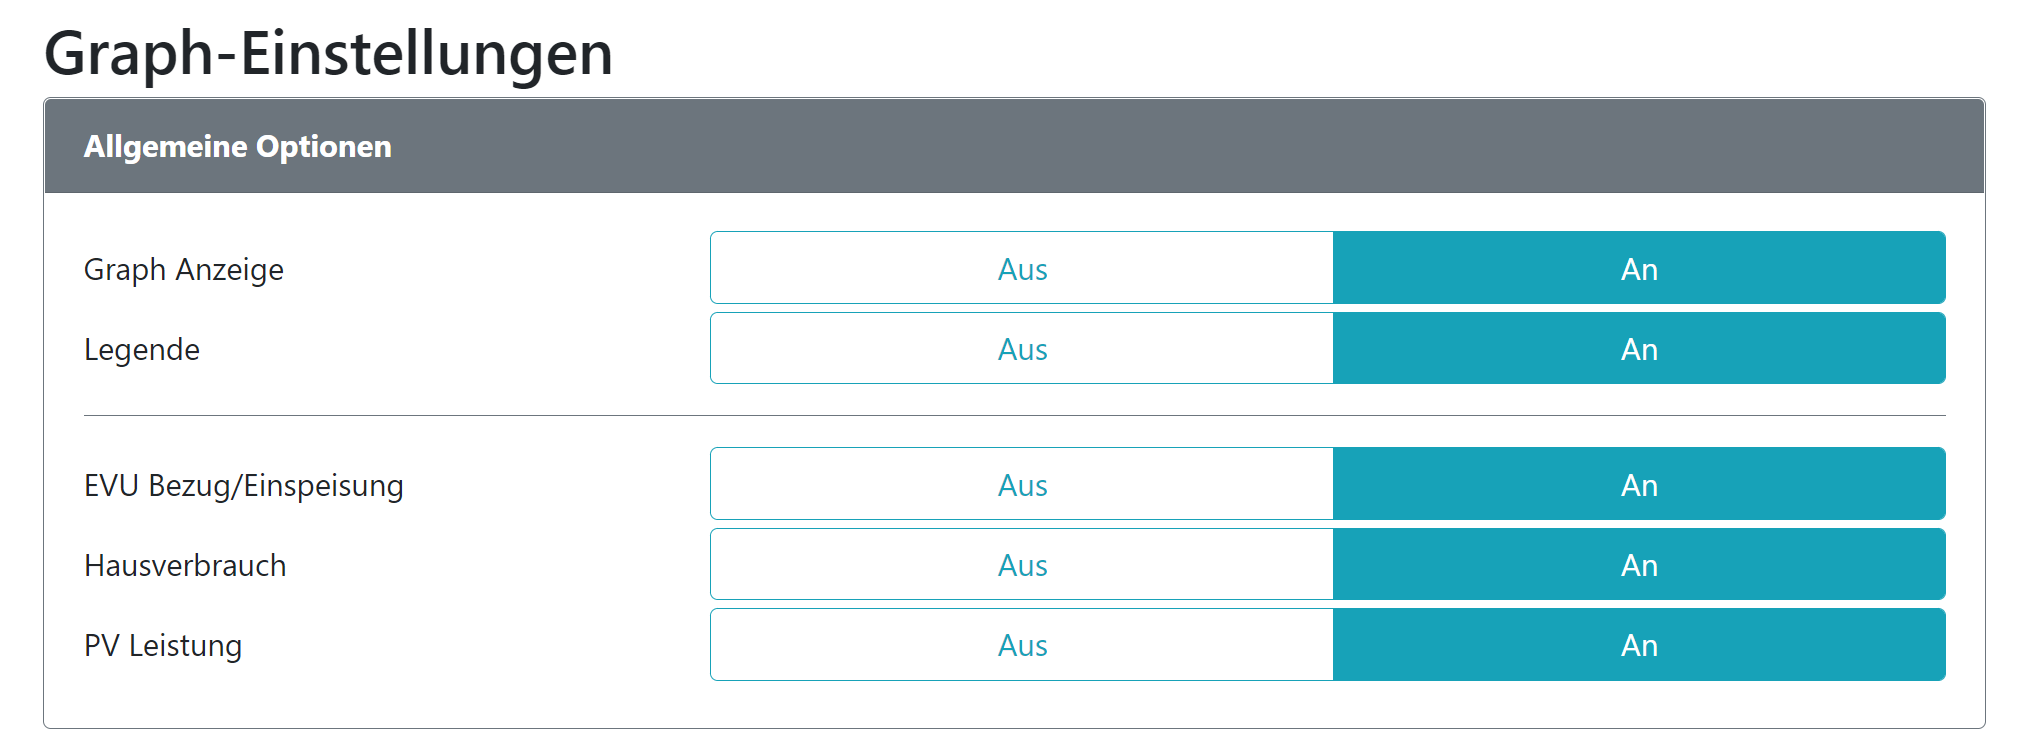Click the Allgemeine Optionen header text

pos(238,146)
